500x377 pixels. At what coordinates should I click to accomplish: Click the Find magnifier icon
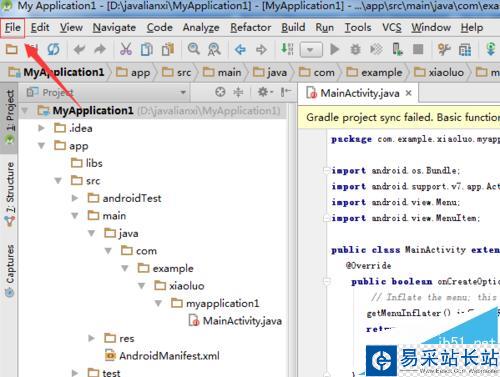point(193,49)
